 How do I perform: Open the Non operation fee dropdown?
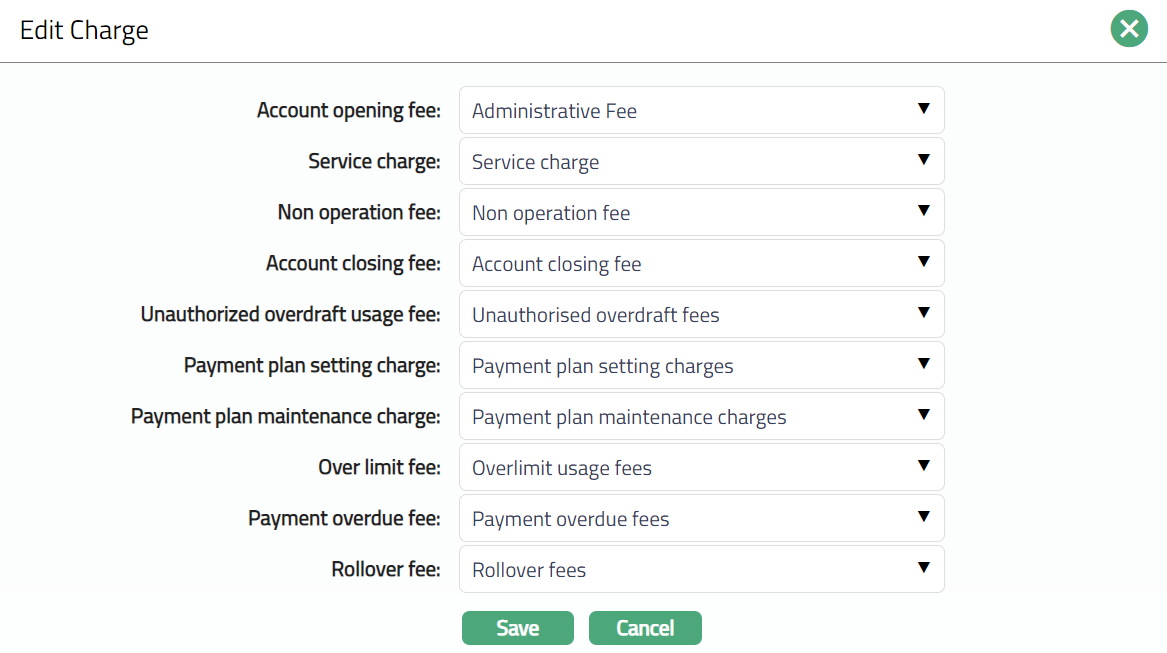tap(701, 212)
